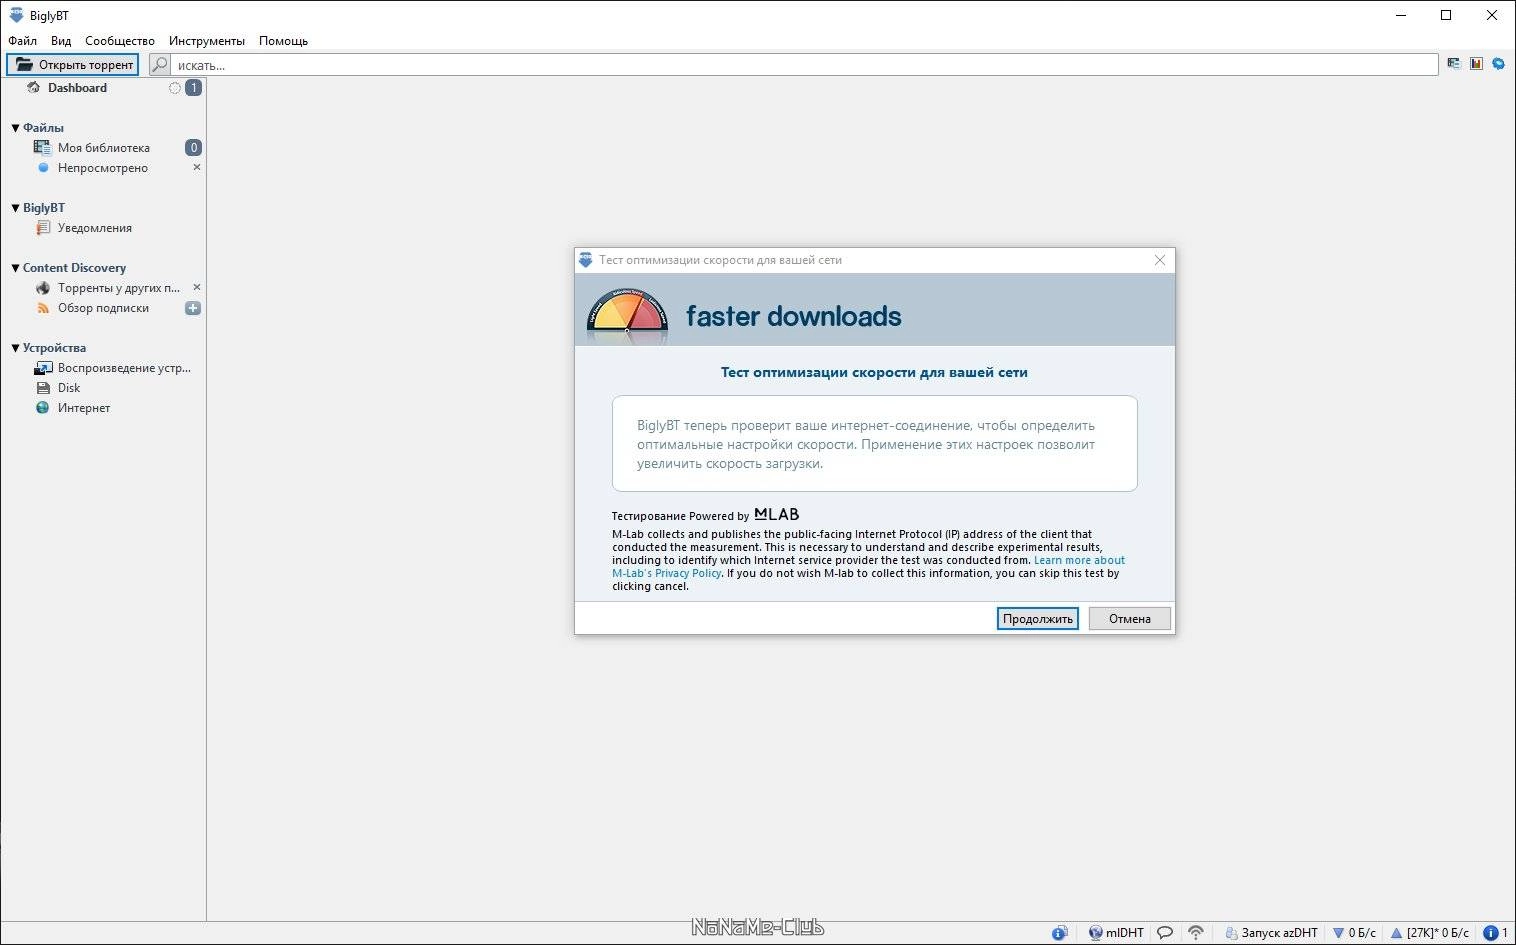Click the Моя библиотека library icon
Screen dimensions: 1516x945
point(42,148)
